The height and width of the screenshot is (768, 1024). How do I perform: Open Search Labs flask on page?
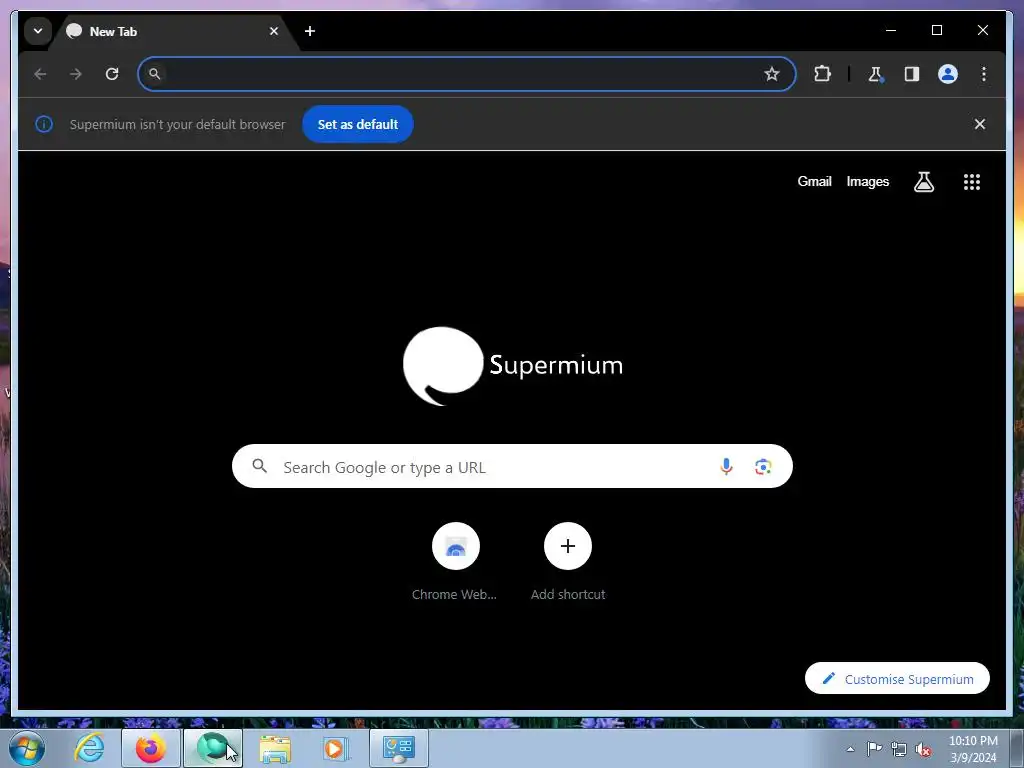923,182
